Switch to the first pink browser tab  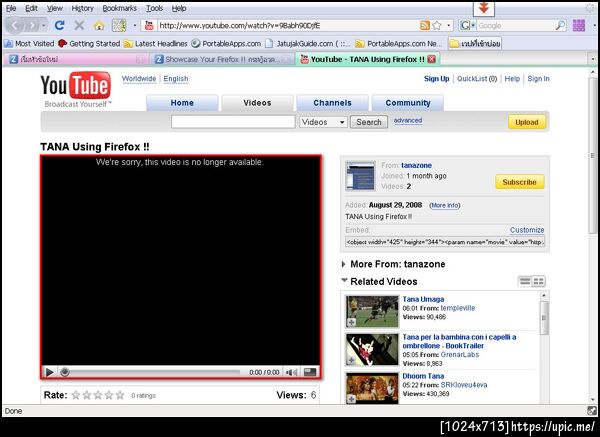[x=77, y=59]
